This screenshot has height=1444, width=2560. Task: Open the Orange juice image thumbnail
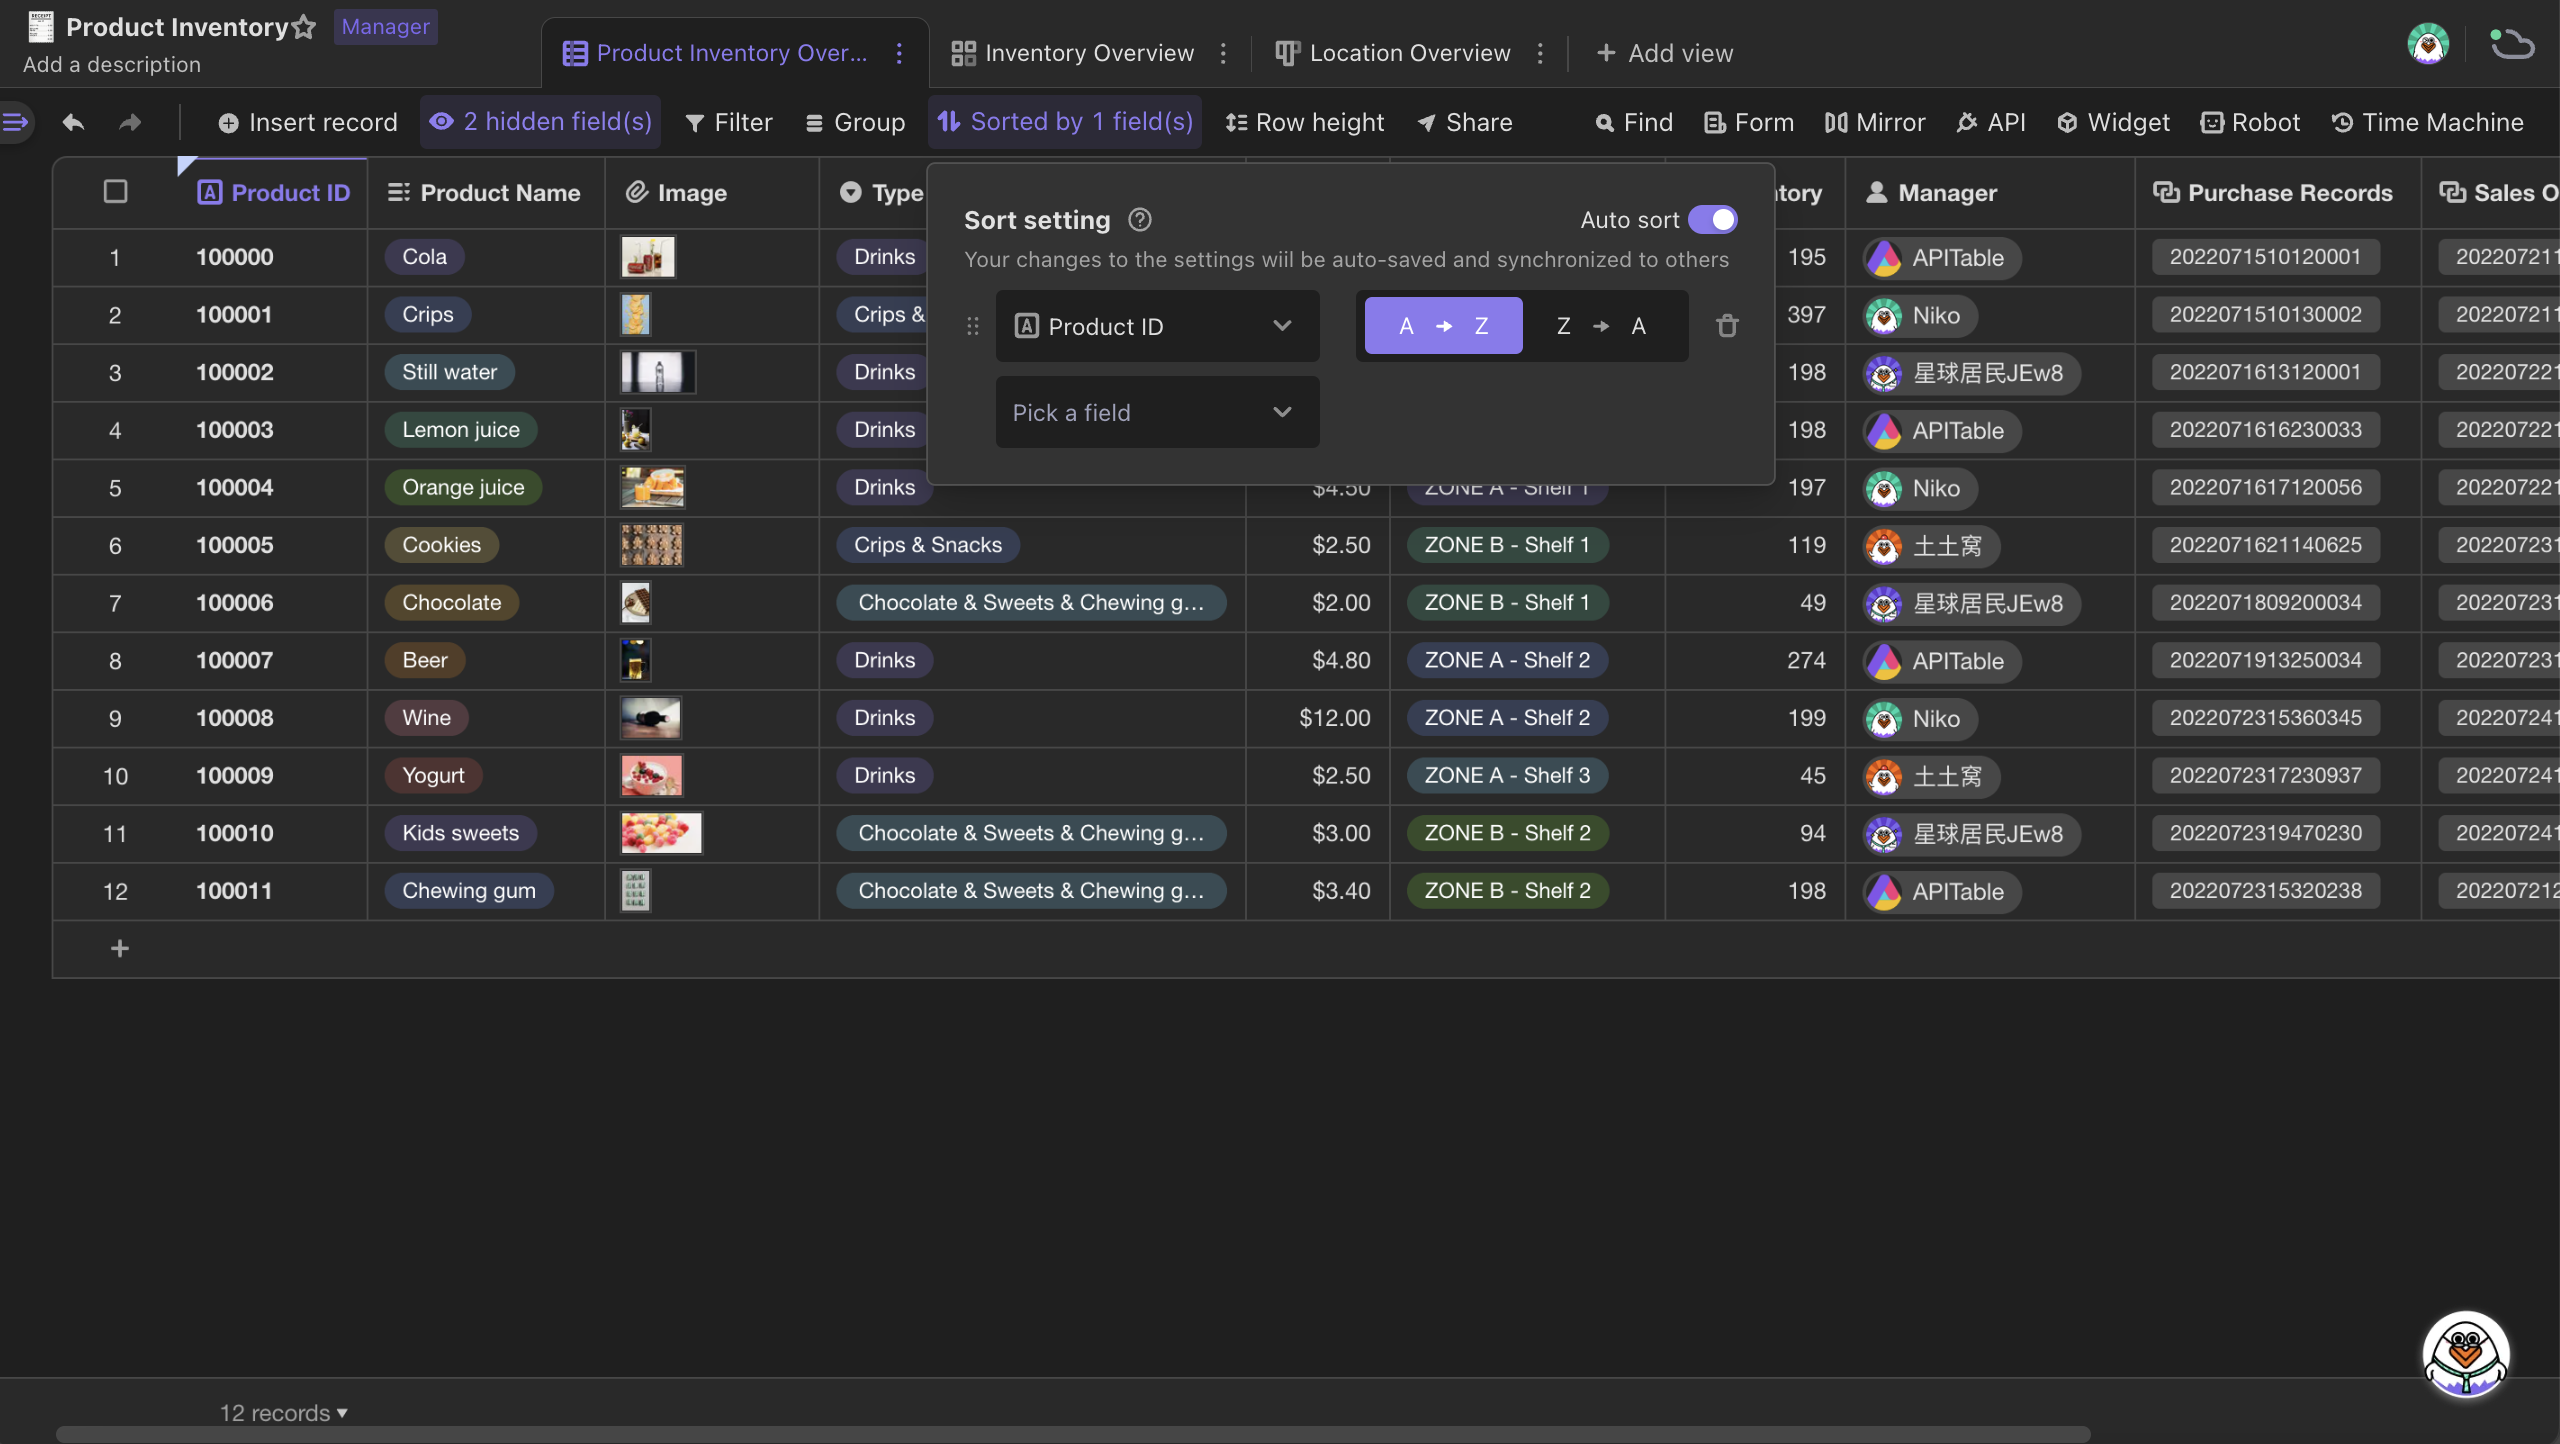click(x=652, y=487)
